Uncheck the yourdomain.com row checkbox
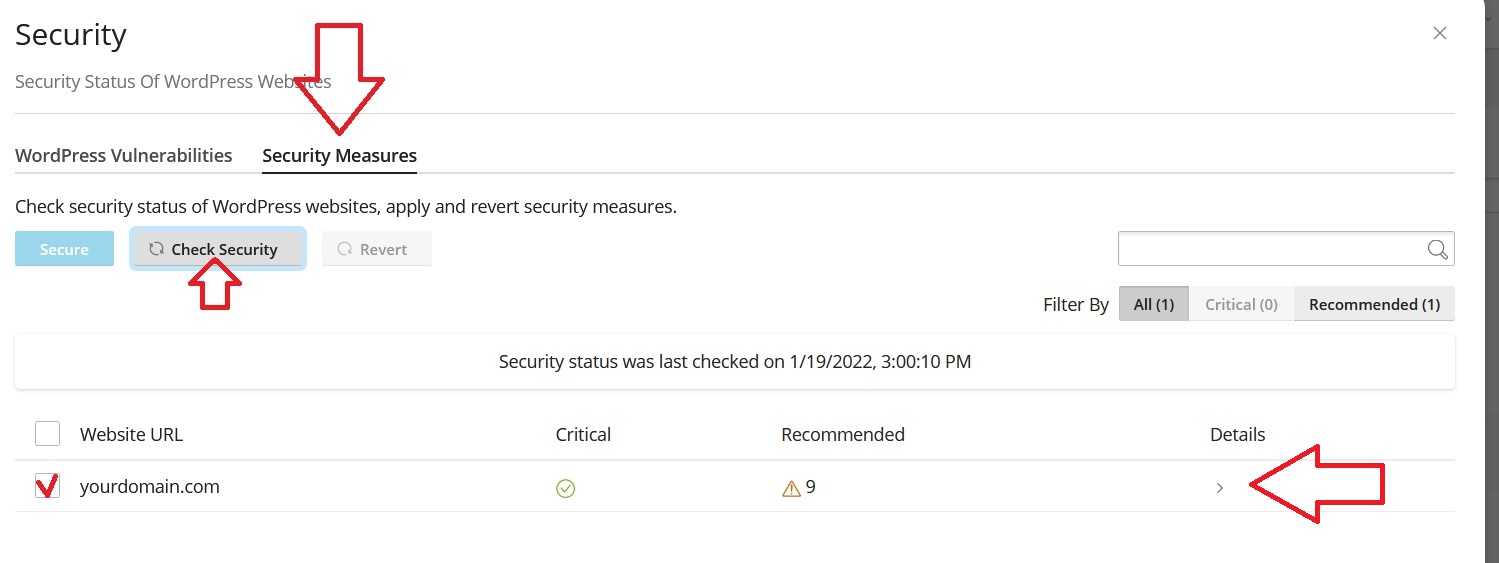 [47, 487]
